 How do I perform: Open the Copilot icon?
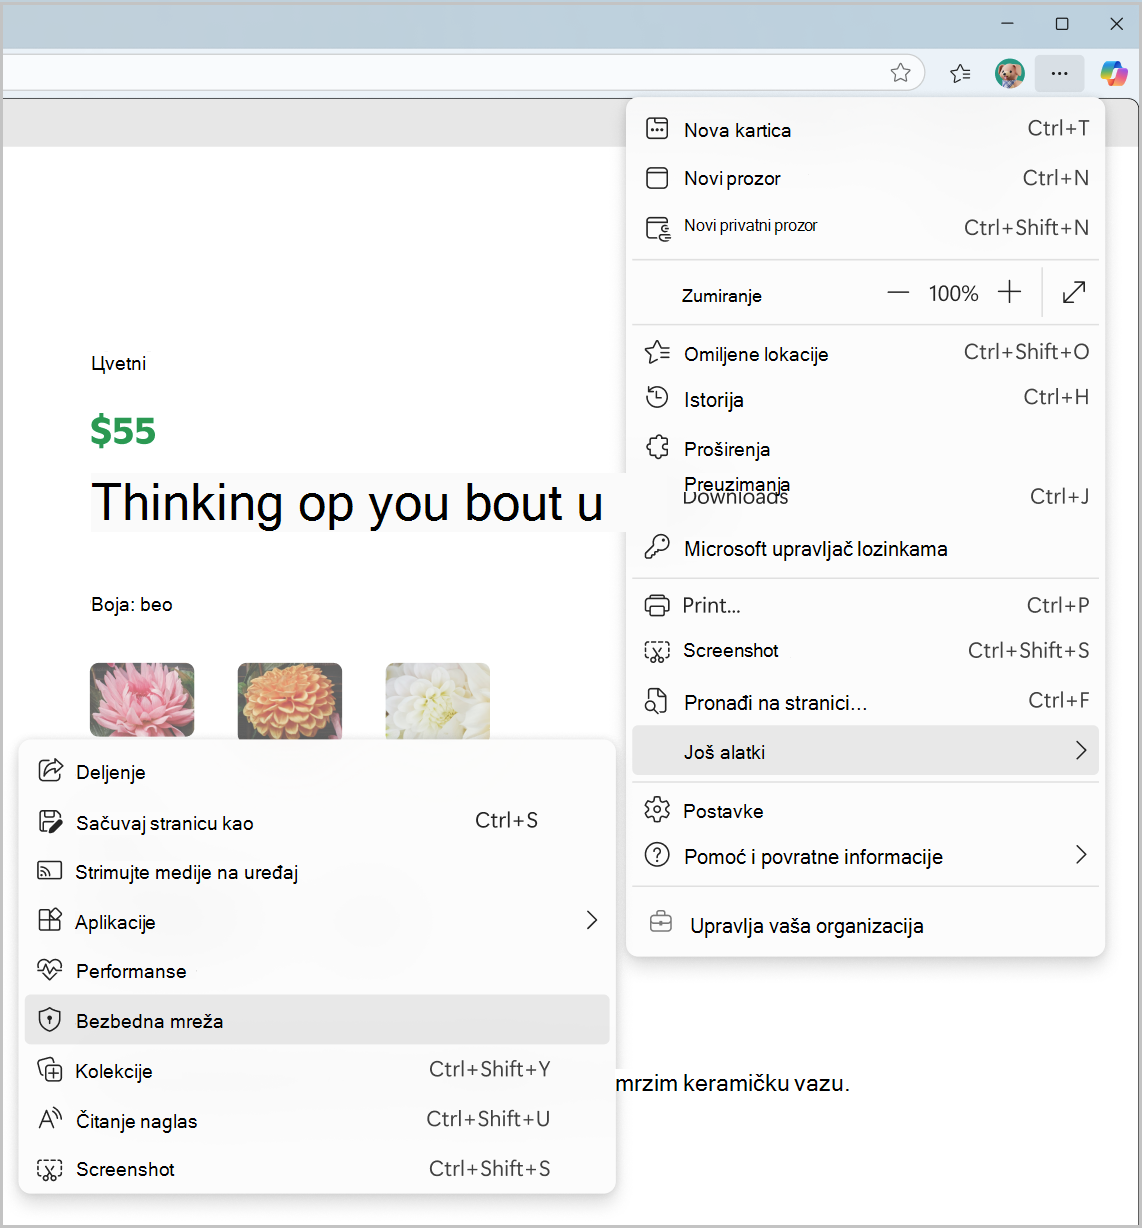tap(1114, 73)
